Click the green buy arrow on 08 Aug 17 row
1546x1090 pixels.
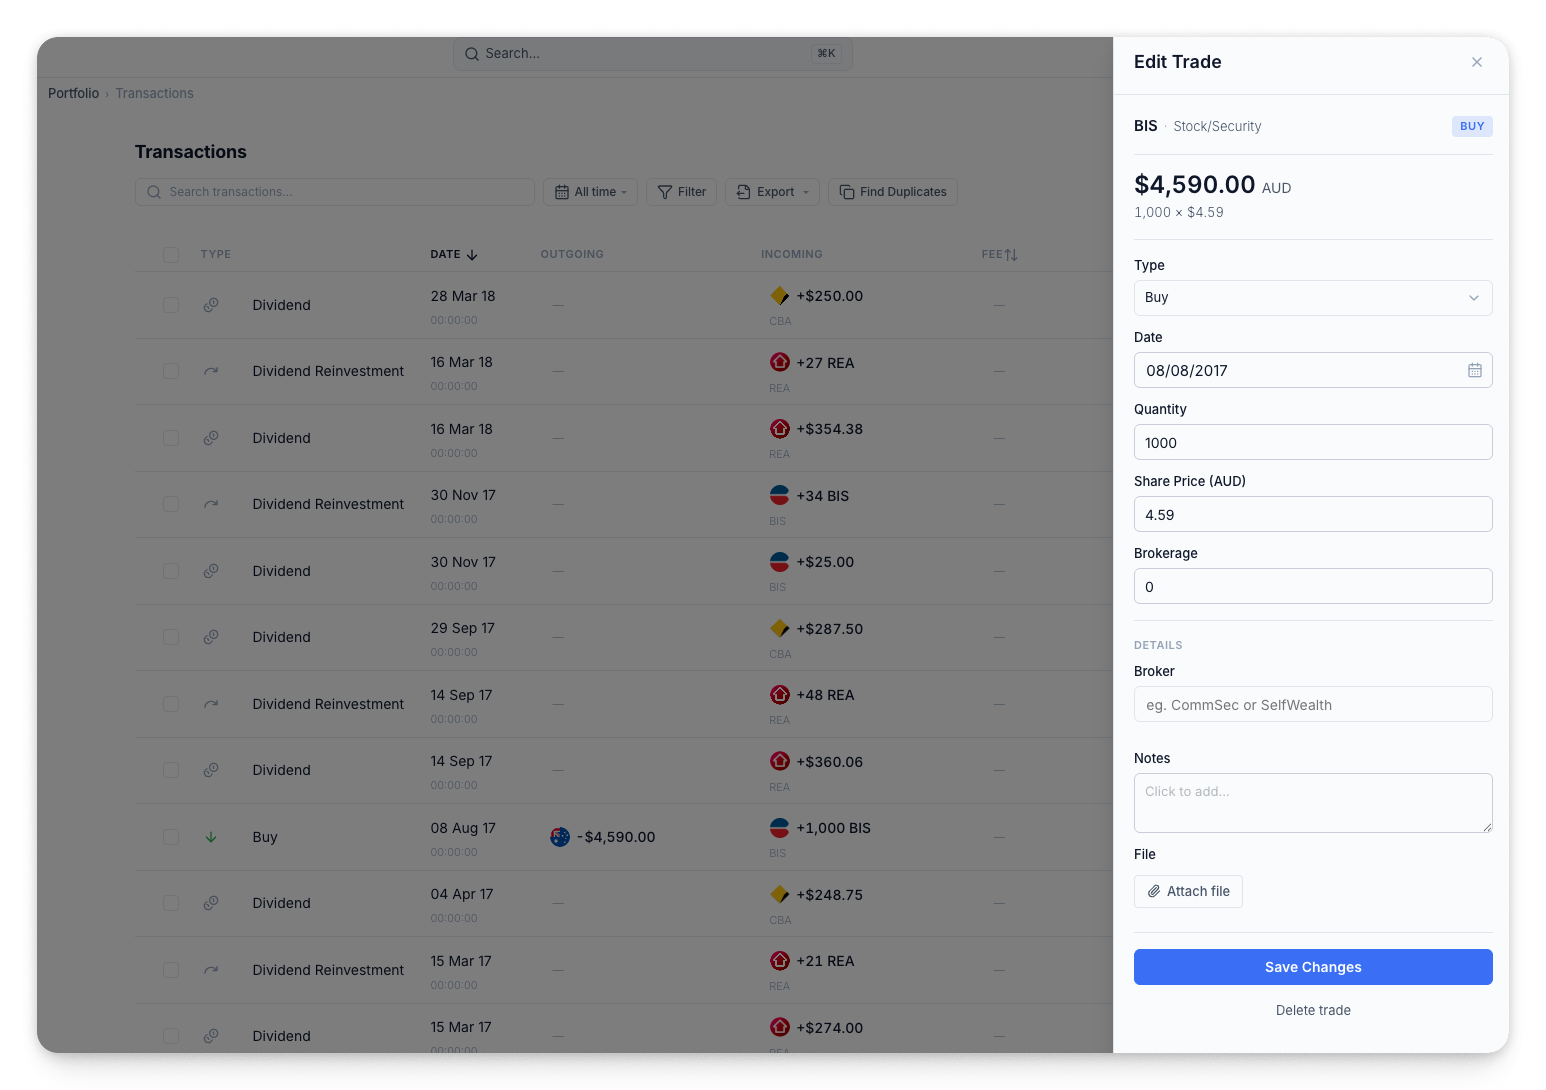211,837
